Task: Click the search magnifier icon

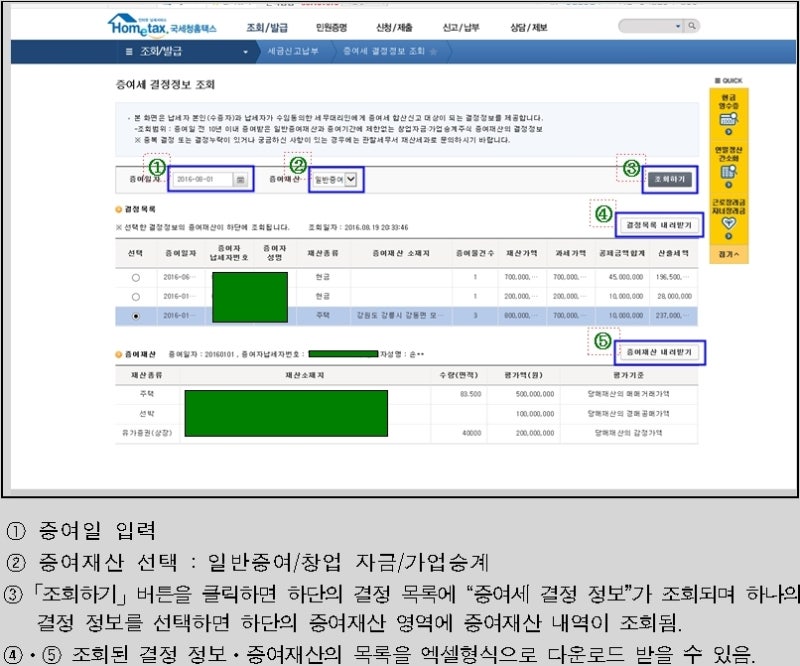Action: 691,26
